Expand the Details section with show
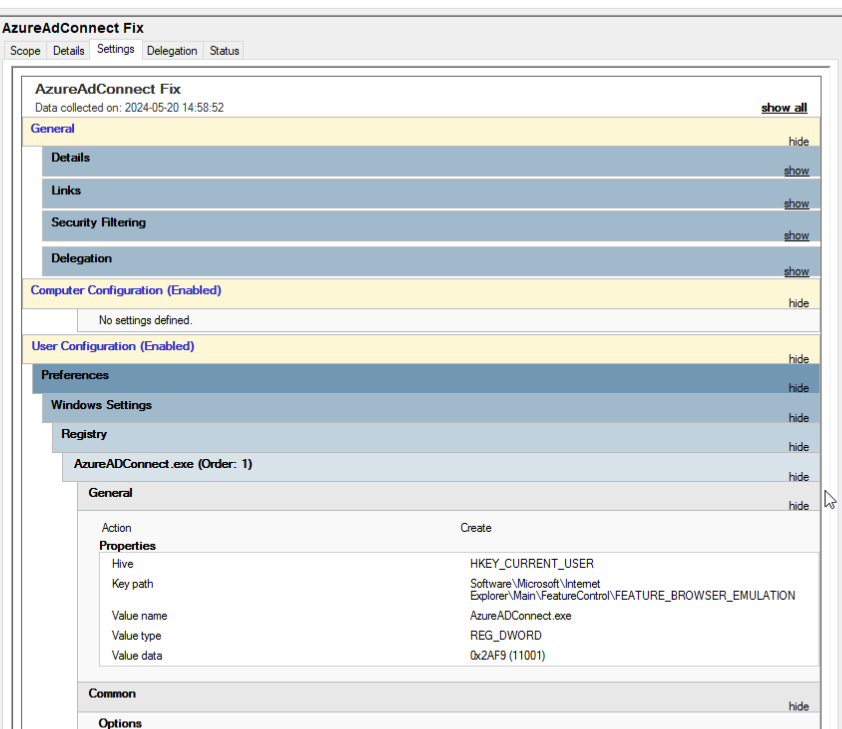 [x=796, y=171]
